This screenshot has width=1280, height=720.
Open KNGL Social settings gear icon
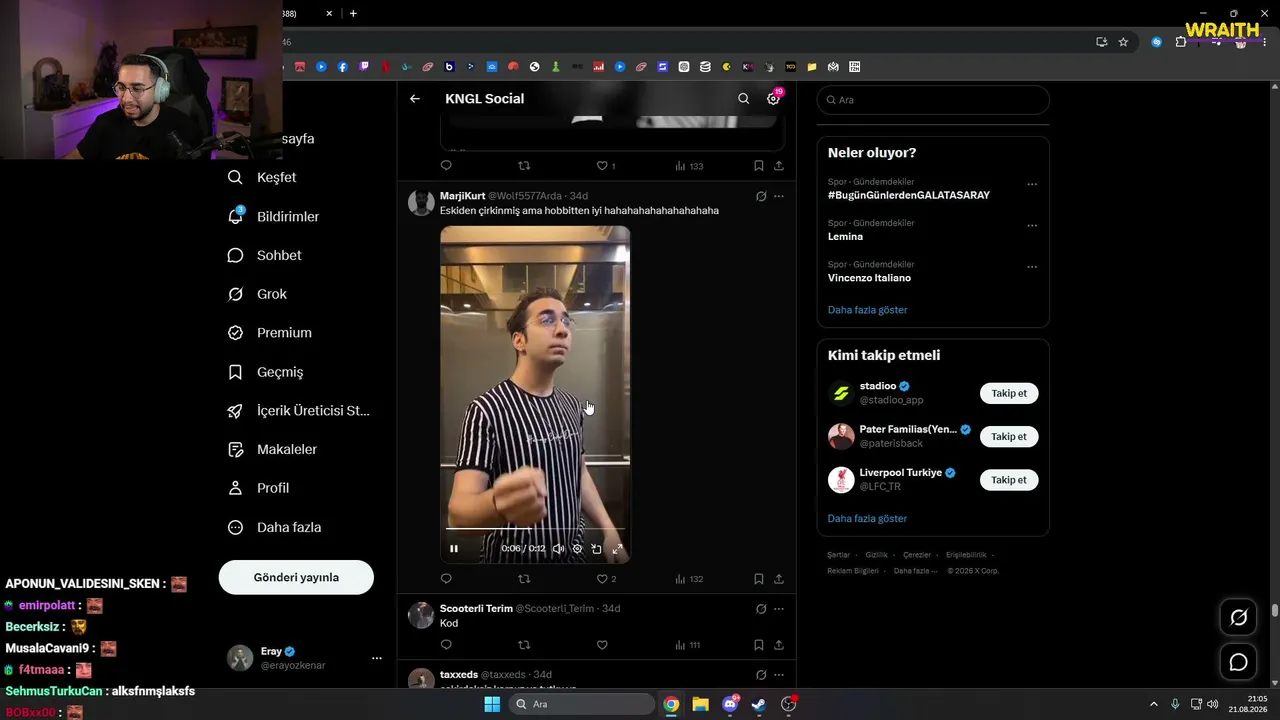773,99
